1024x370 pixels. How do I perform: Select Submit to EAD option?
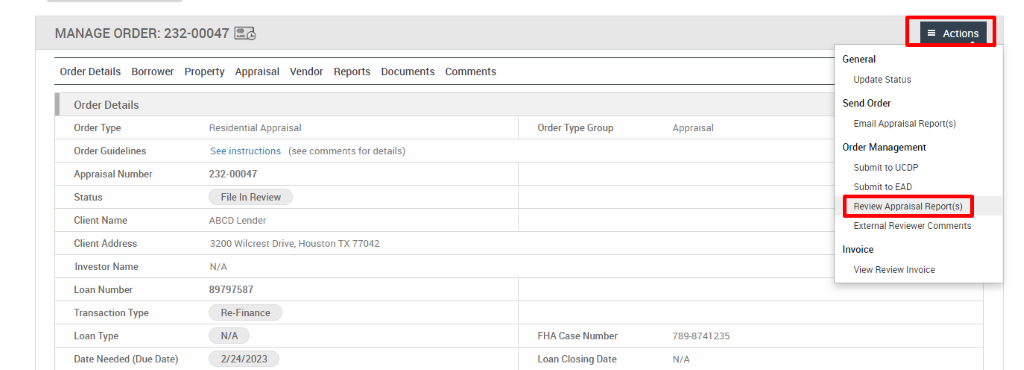882,187
